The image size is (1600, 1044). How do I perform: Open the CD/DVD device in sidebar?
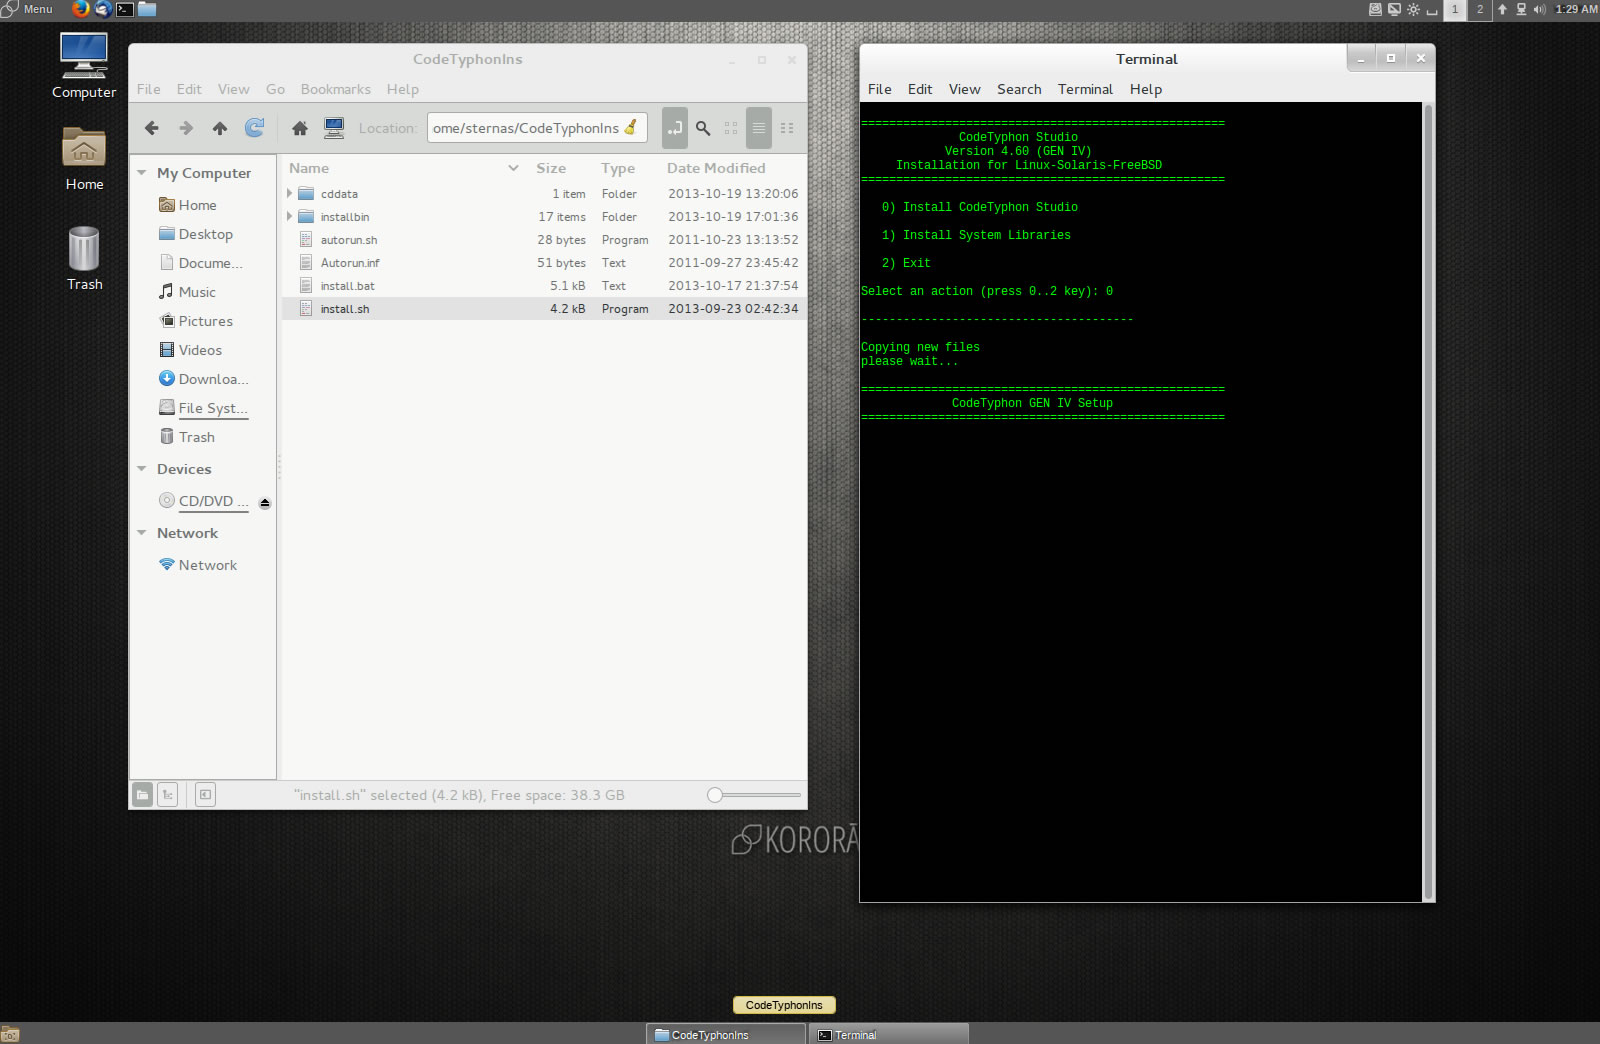[x=205, y=501]
